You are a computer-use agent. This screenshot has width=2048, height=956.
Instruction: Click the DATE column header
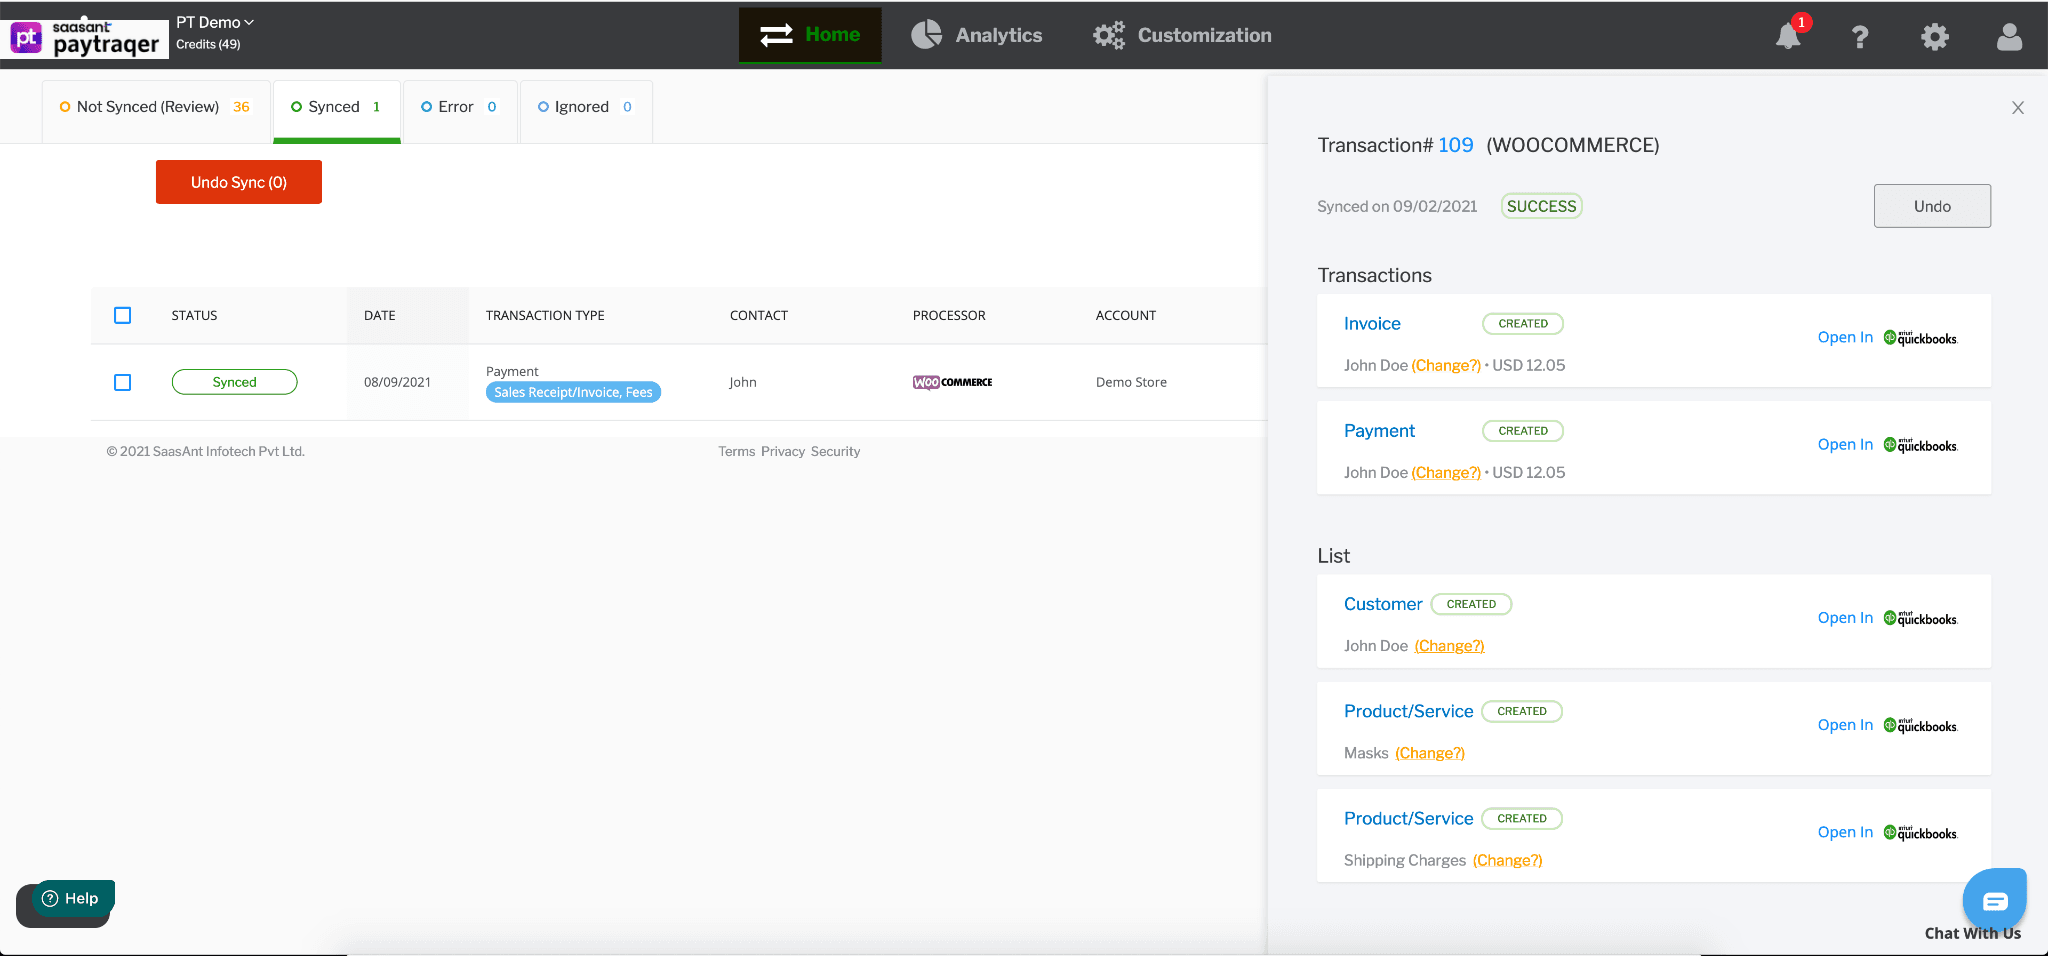pos(380,315)
